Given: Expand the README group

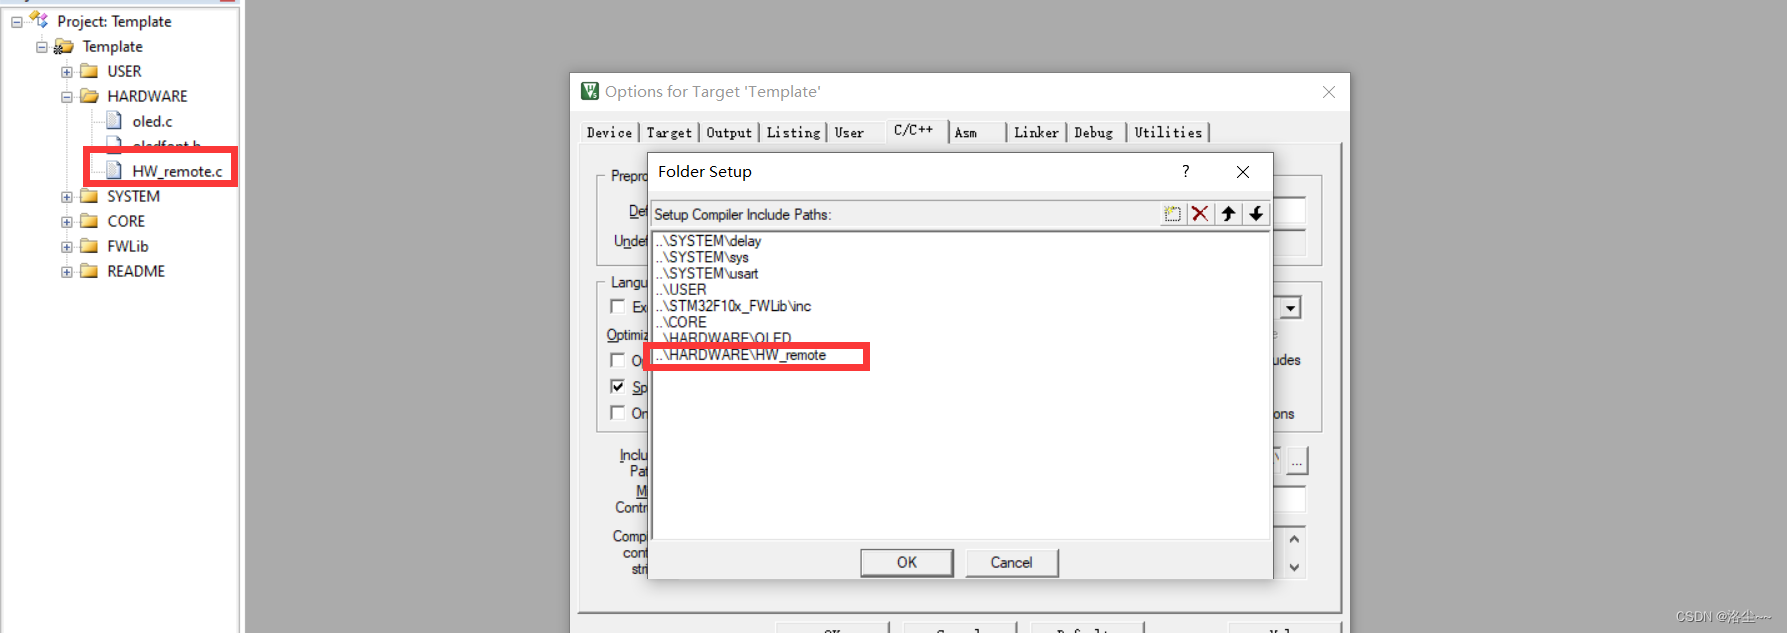Looking at the screenshot, I should 67,272.
